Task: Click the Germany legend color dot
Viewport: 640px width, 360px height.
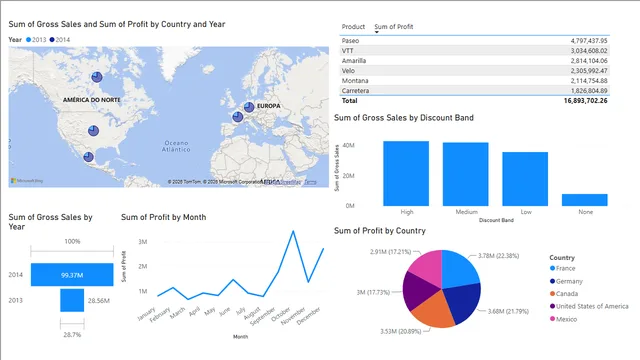Action: [x=552, y=281]
